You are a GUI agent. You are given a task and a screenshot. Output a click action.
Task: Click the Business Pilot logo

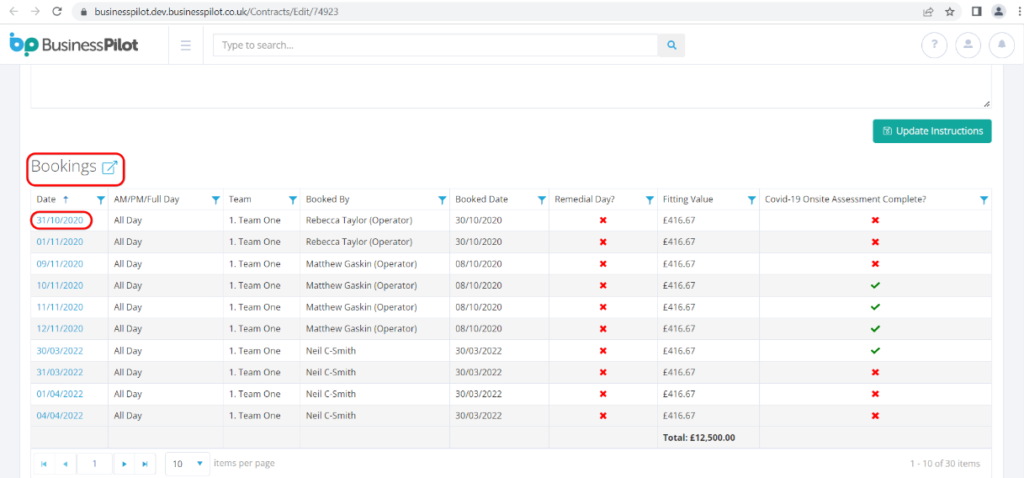74,45
